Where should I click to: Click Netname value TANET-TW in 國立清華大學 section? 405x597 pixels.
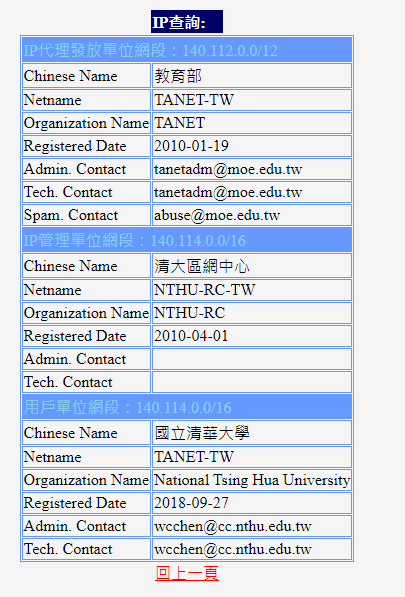click(194, 457)
